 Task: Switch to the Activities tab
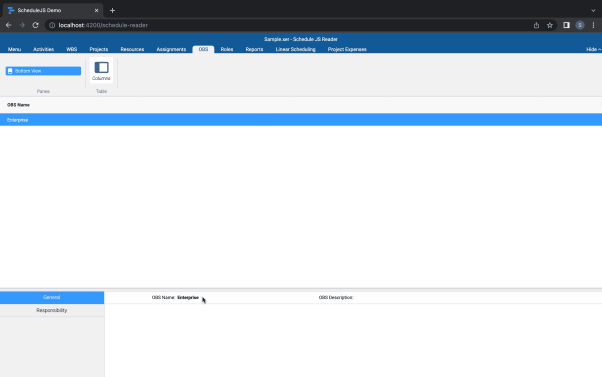tap(43, 49)
